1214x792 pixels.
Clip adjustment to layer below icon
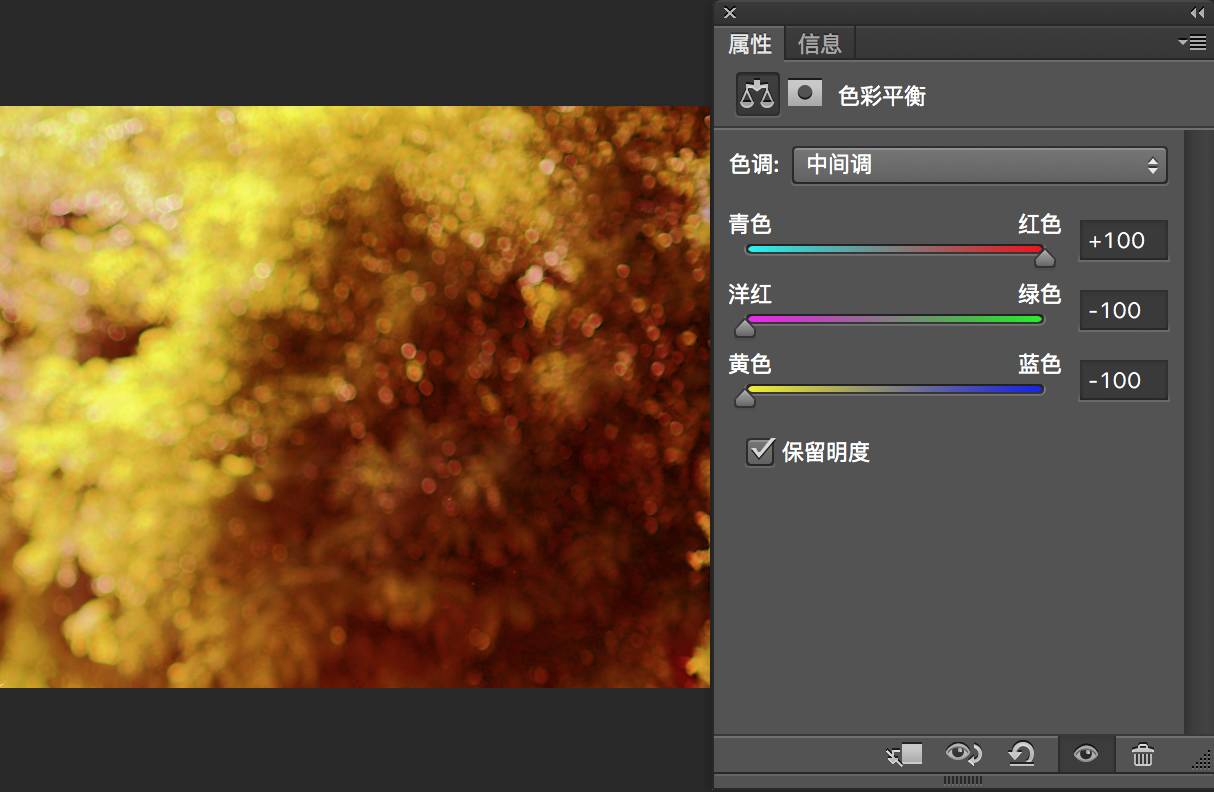click(905, 755)
